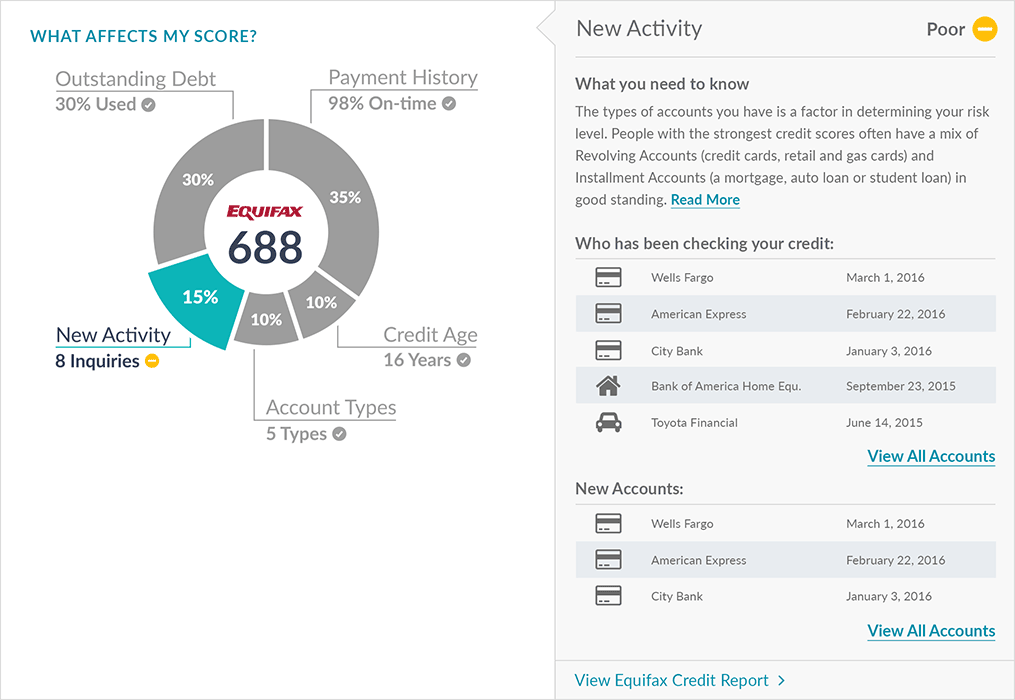The height and width of the screenshot is (700, 1015).
Task: Click the car icon next to Toyota Financial
Action: [x=608, y=423]
